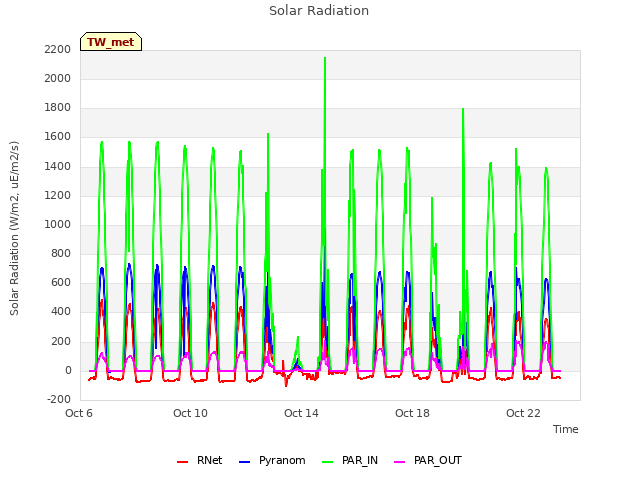Click the Oct 6 x-axis label
Screen dimensions: 640x480
click(x=79, y=413)
